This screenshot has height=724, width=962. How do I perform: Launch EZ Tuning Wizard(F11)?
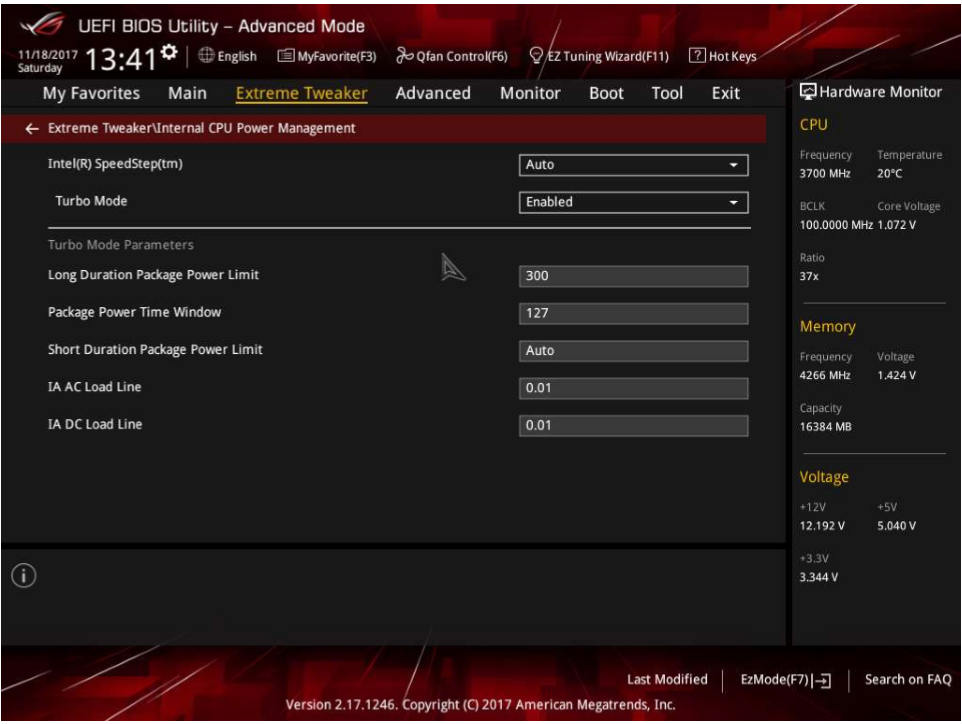[x=607, y=56]
